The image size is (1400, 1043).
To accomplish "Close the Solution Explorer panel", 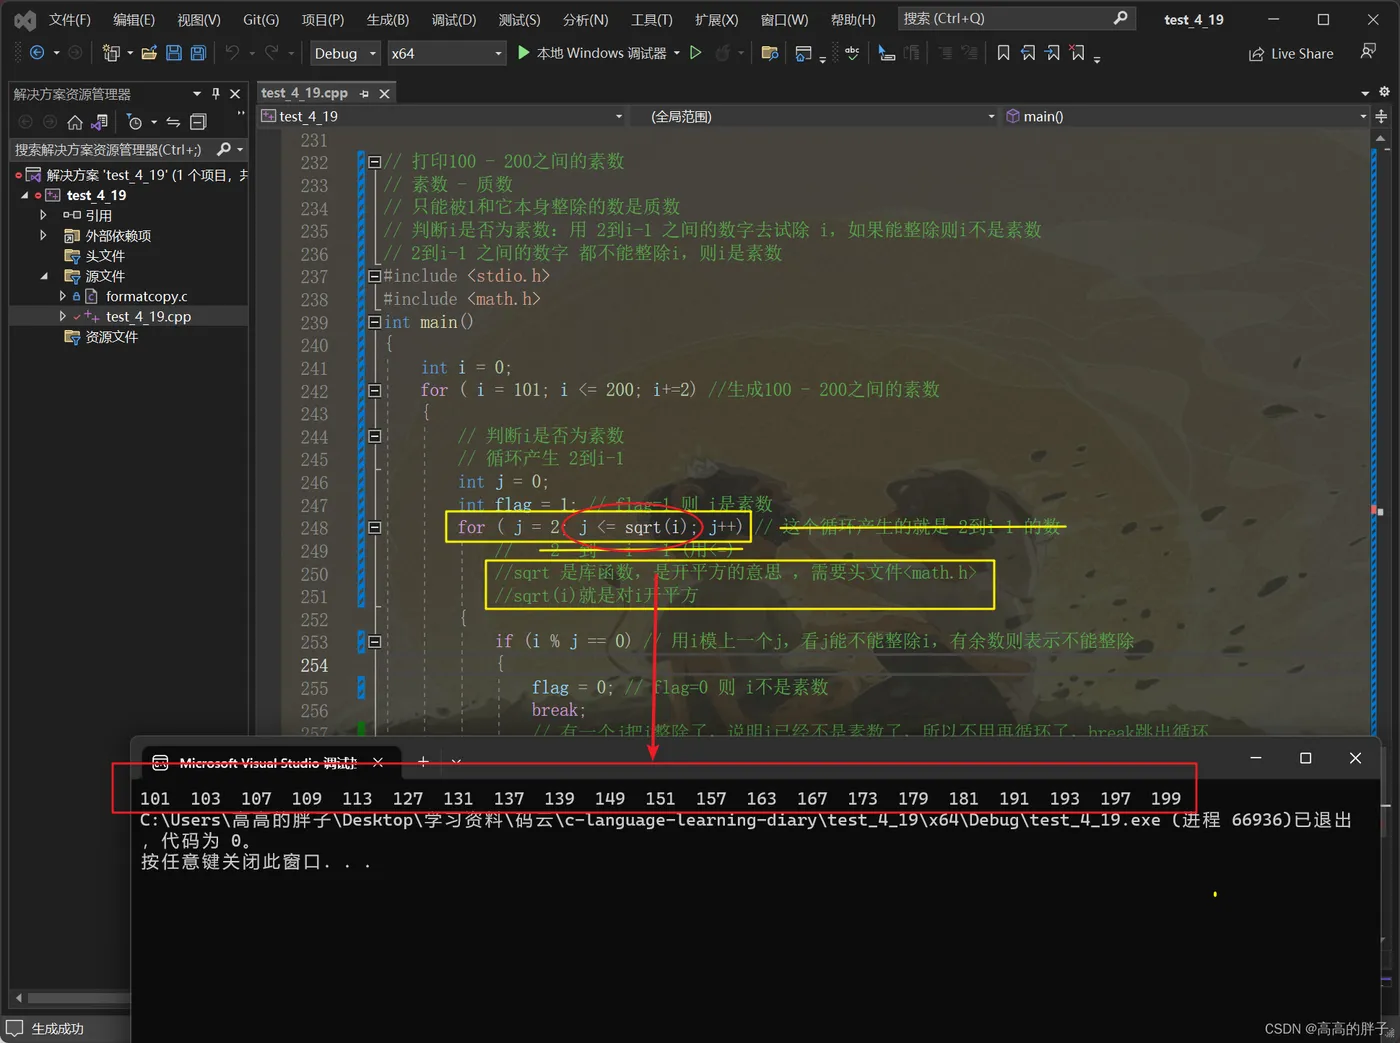I will (x=235, y=93).
